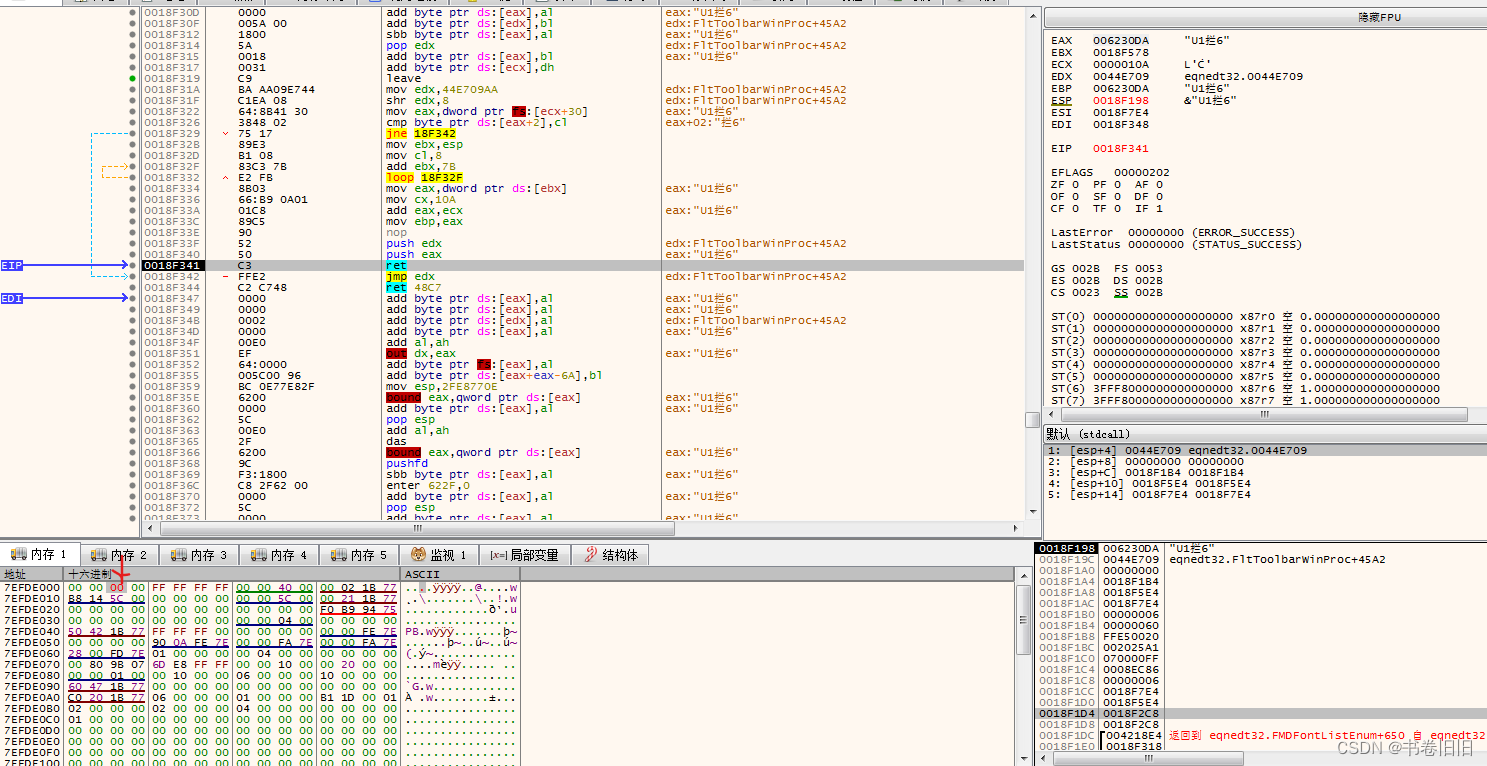Show the 局部变量 local variables tab

tap(525, 555)
